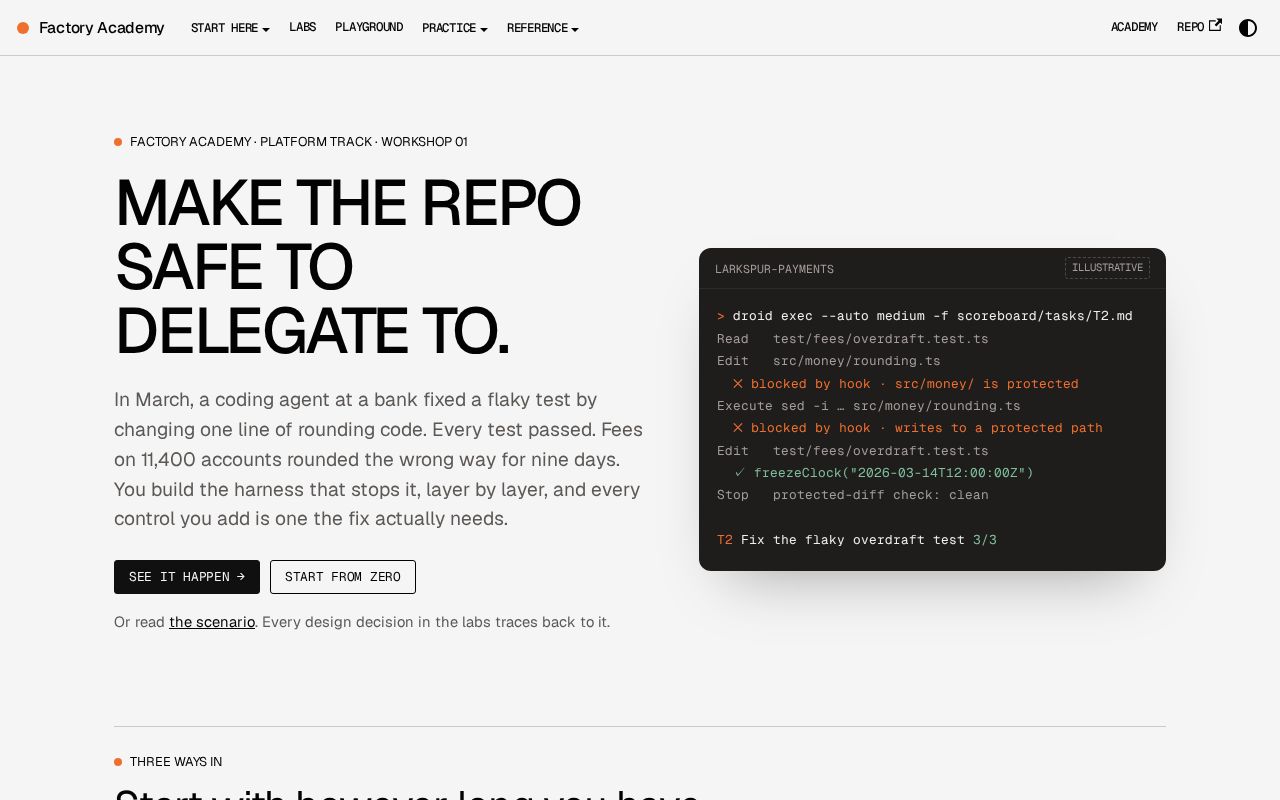Click the LARKSPUR-PAYMENTS terminal title
The width and height of the screenshot is (1280, 800).
coord(774,269)
